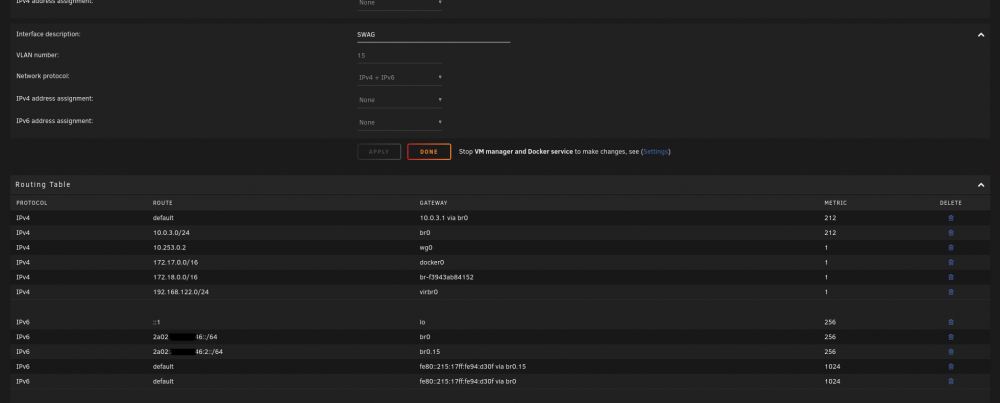The width and height of the screenshot is (1000, 403).
Task: Collapse the SWAG interface section
Action: (x=981, y=35)
